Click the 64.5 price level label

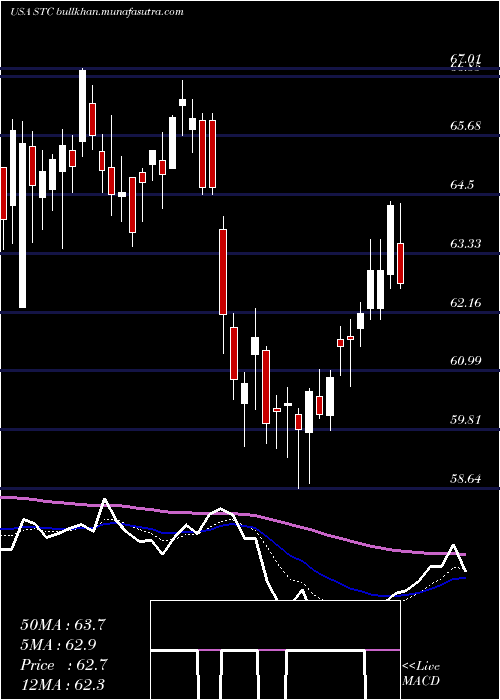[x=462, y=184]
